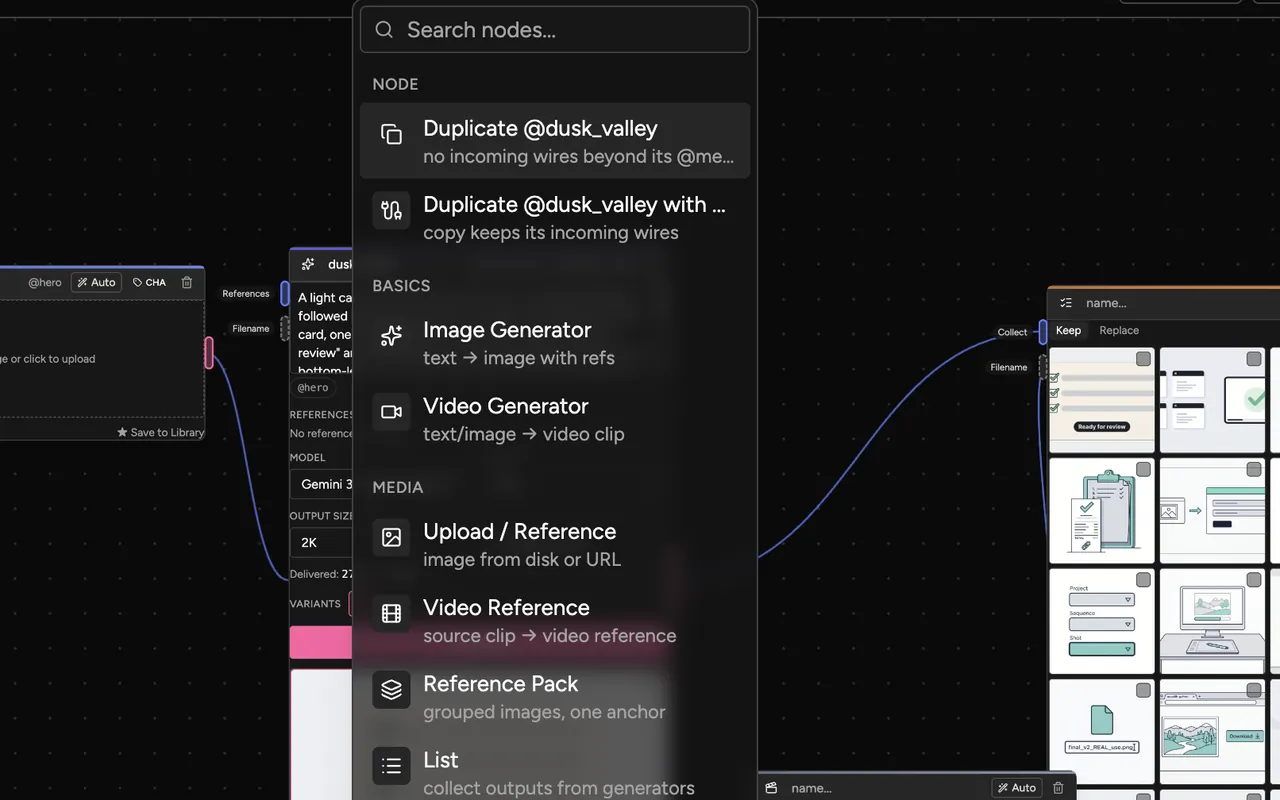Click the node type icon on the bottom node
This screenshot has height=800, width=1280.
tap(771, 788)
